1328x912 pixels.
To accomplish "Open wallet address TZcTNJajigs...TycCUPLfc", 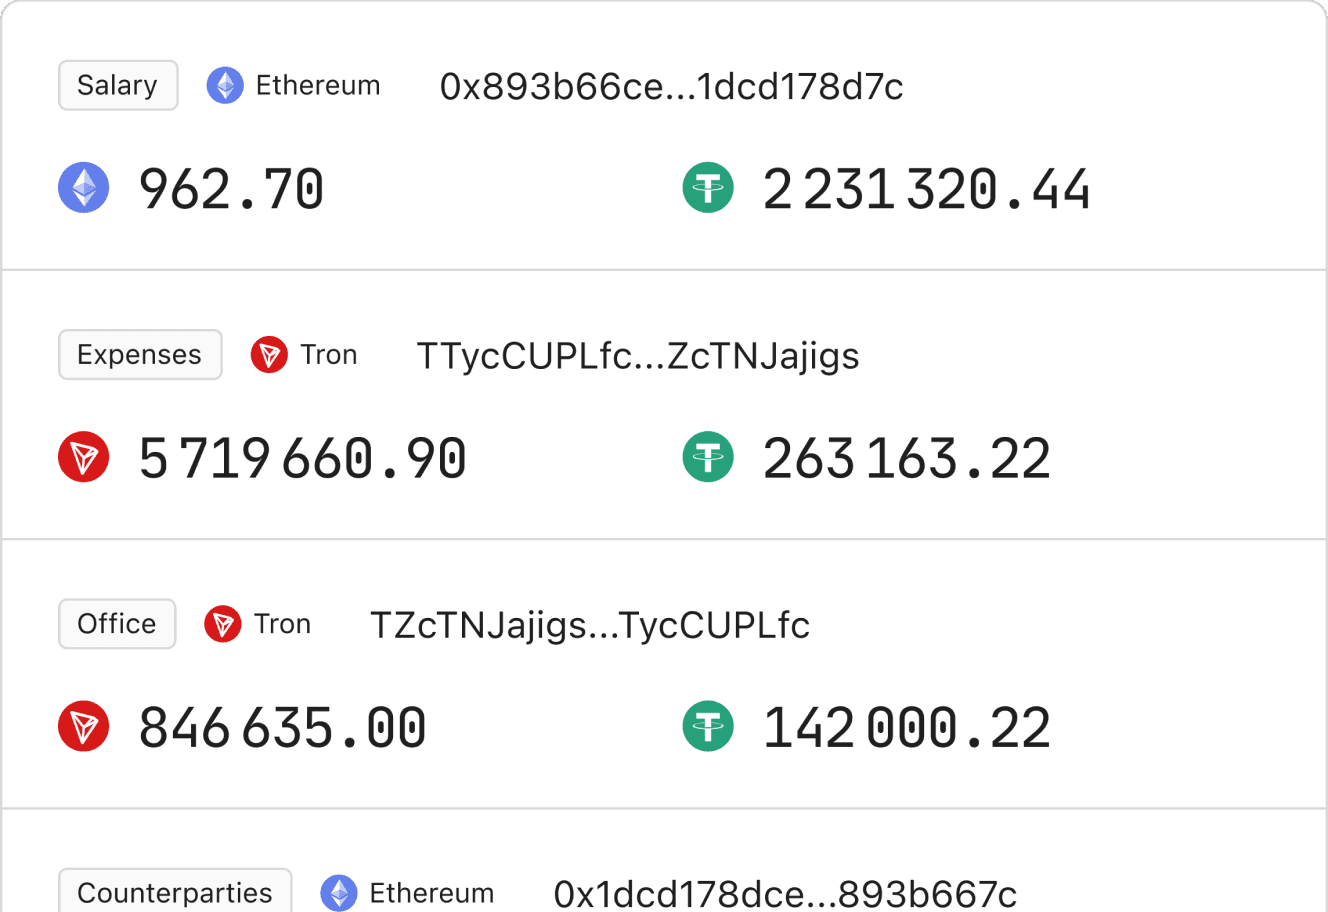I will click(590, 625).
